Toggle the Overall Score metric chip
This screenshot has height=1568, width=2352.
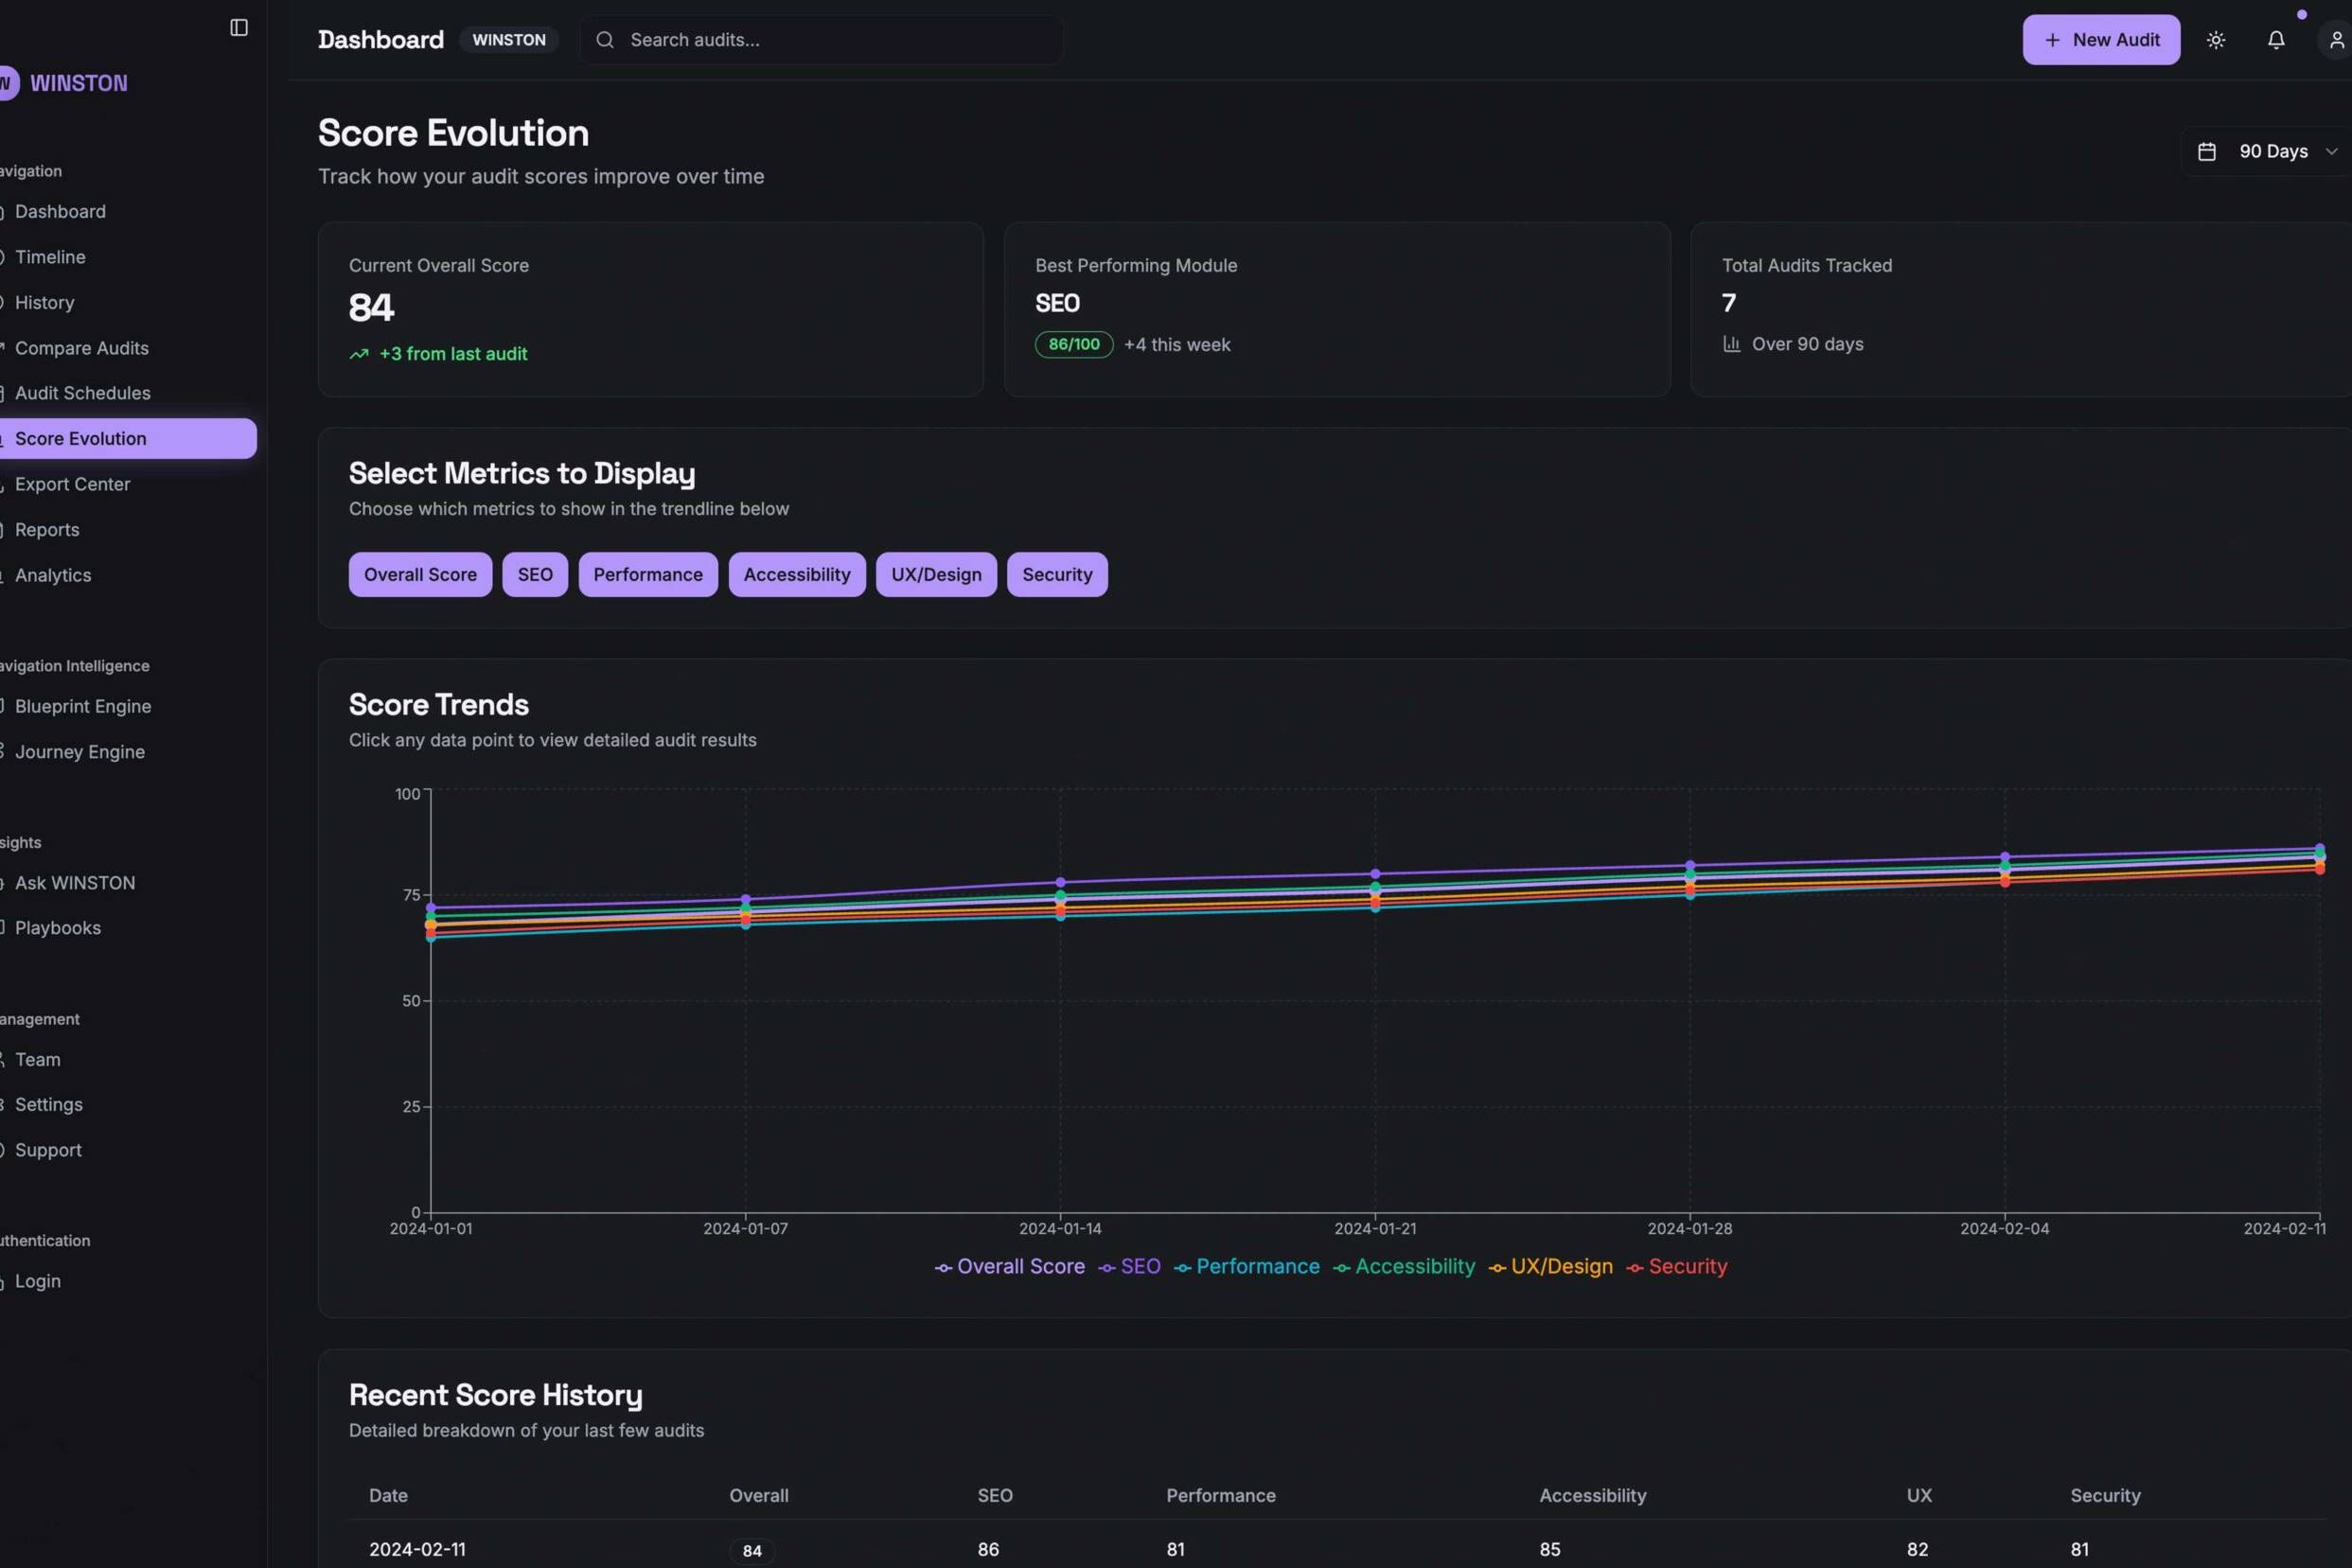[420, 575]
